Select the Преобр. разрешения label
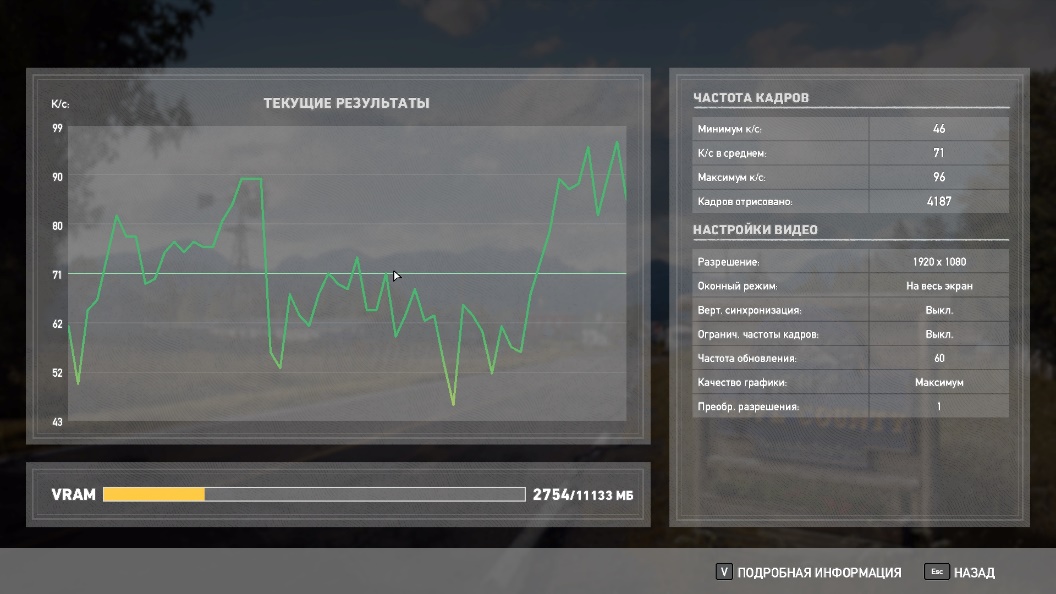This screenshot has height=594, width=1056. [748, 407]
